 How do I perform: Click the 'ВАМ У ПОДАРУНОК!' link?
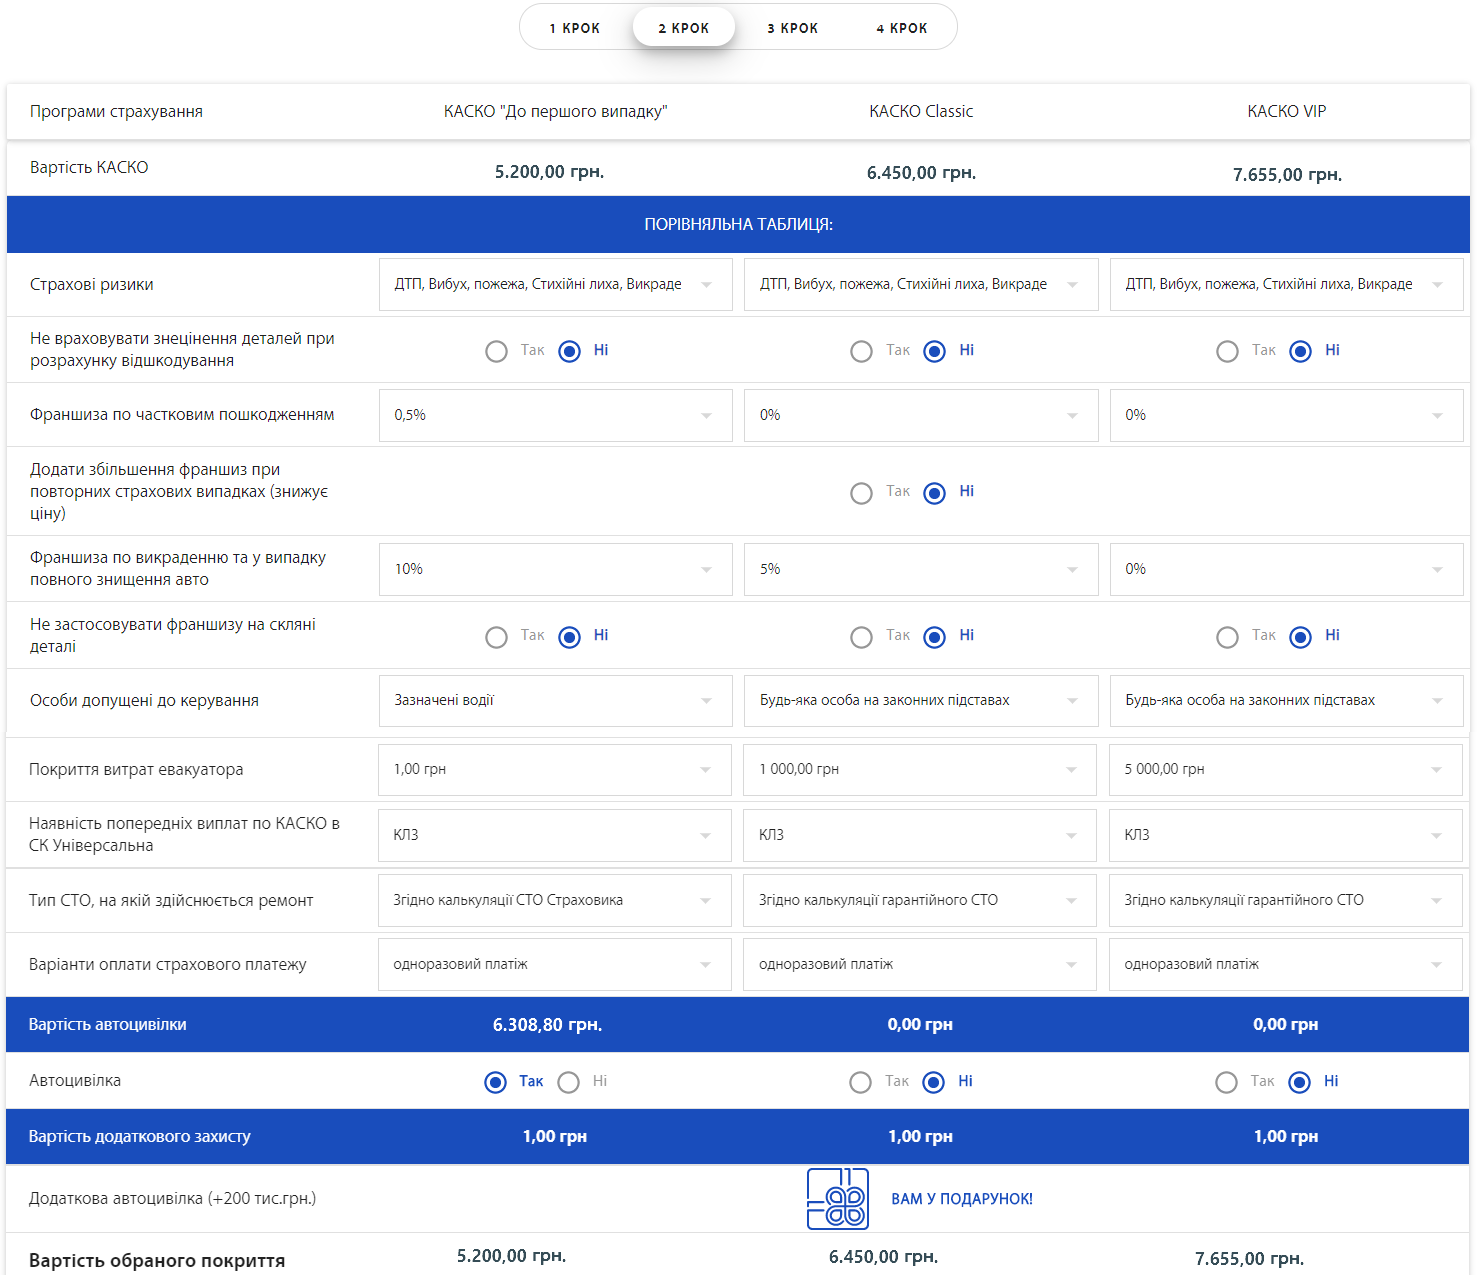pyautogui.click(x=961, y=1199)
